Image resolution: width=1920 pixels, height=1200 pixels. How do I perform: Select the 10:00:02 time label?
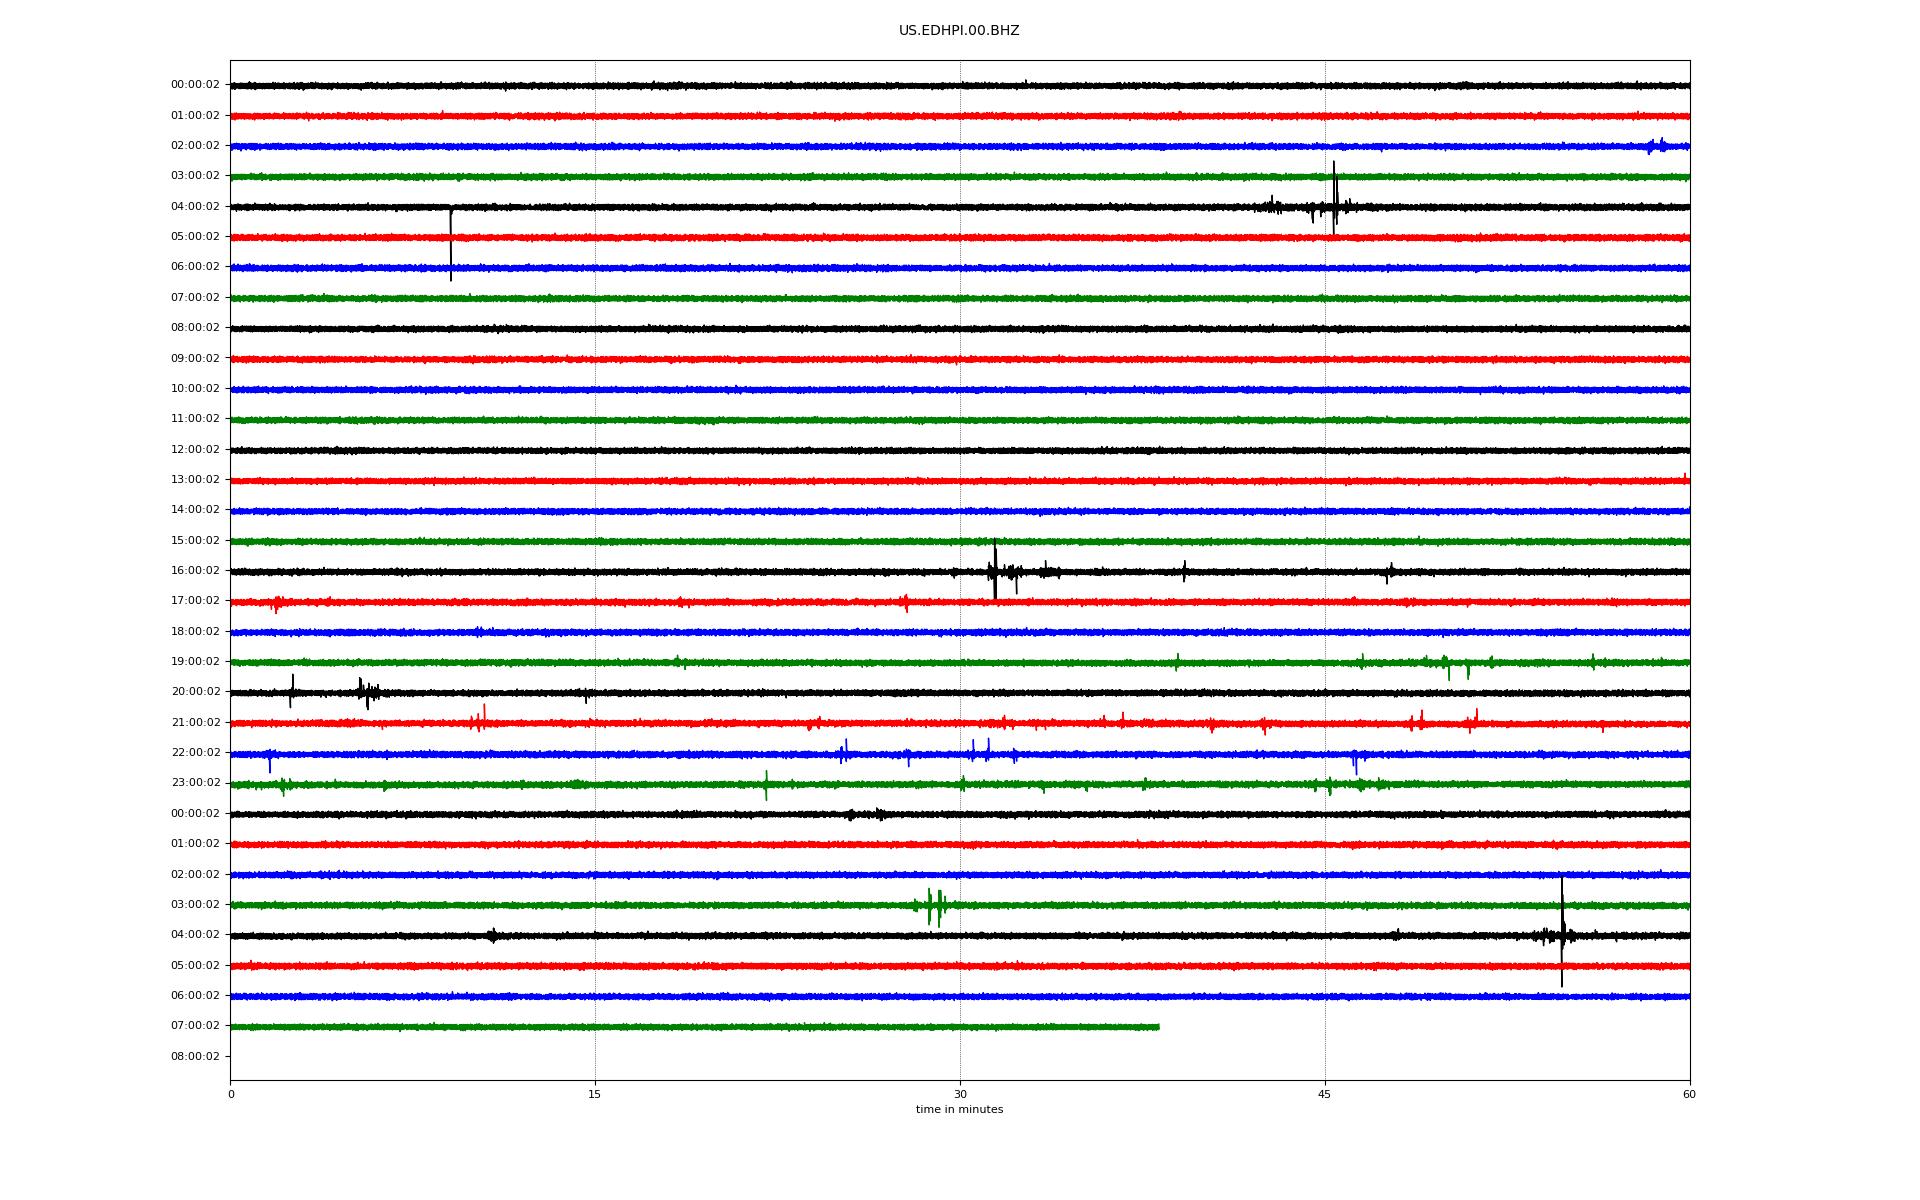coord(195,389)
